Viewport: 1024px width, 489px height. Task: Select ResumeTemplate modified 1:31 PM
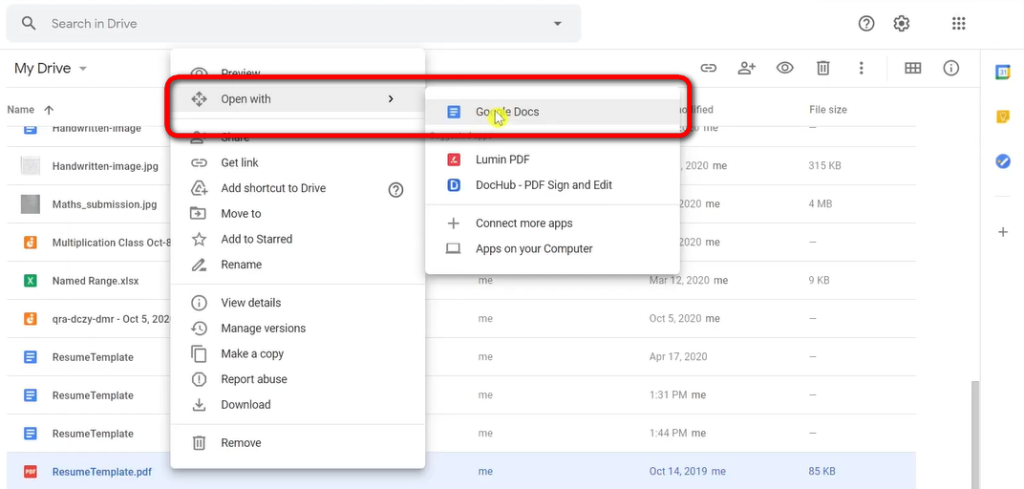click(93, 395)
